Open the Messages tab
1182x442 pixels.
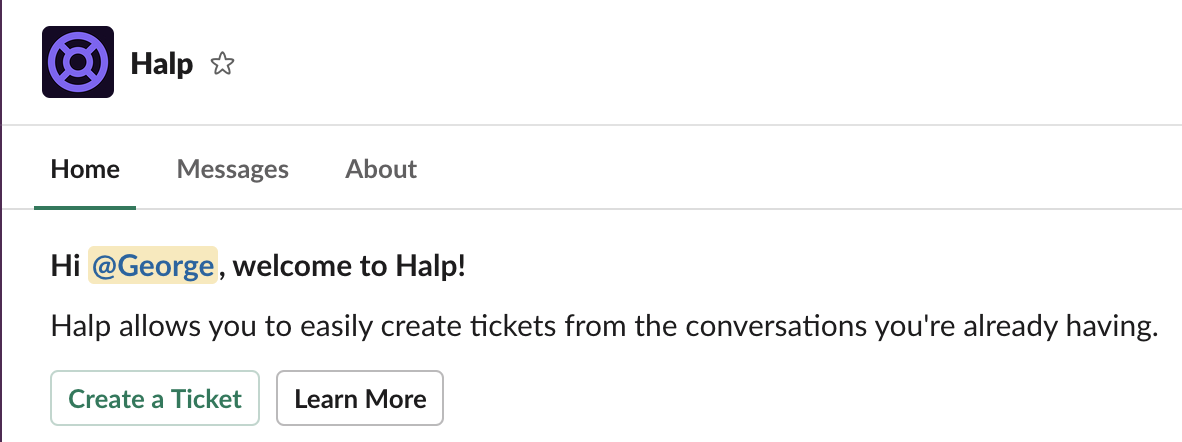click(x=232, y=169)
